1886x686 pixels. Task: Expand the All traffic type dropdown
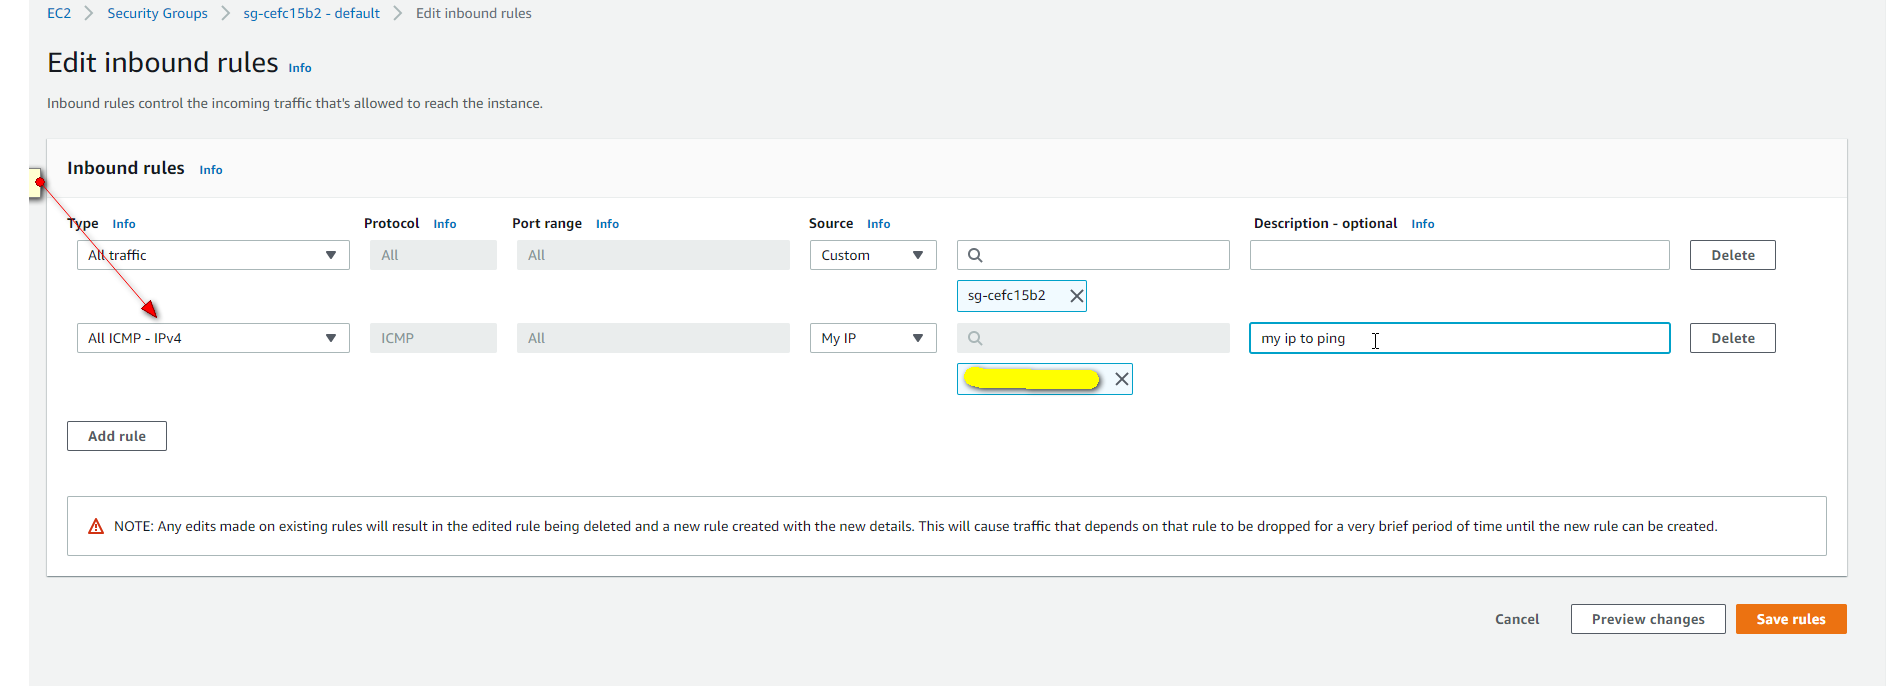tap(213, 255)
